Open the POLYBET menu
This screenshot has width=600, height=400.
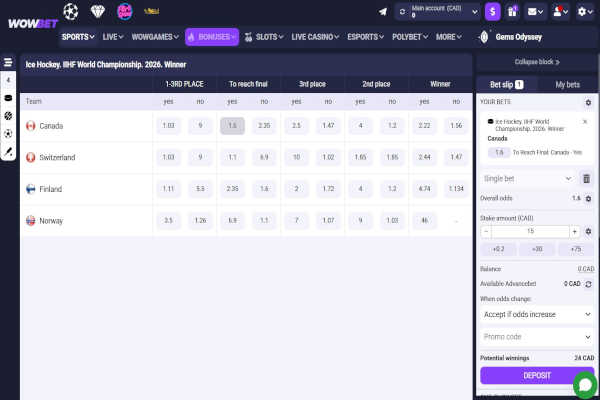pyautogui.click(x=410, y=37)
